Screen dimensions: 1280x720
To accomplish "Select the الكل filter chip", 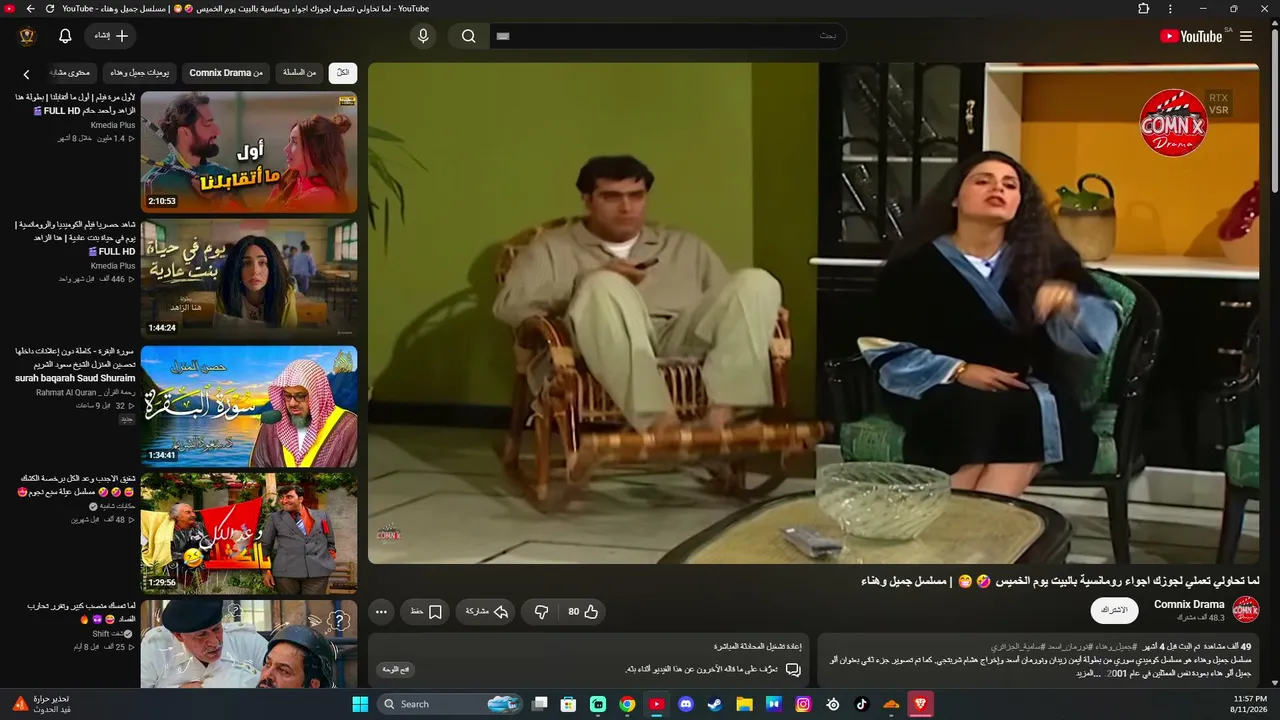I will [343, 72].
